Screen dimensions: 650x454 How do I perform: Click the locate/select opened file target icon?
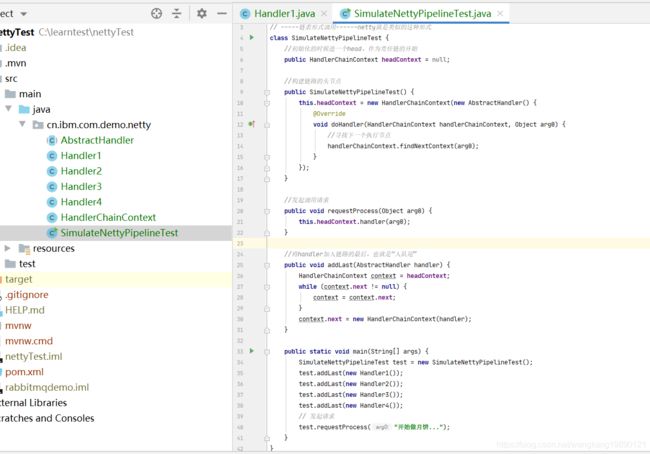(156, 14)
